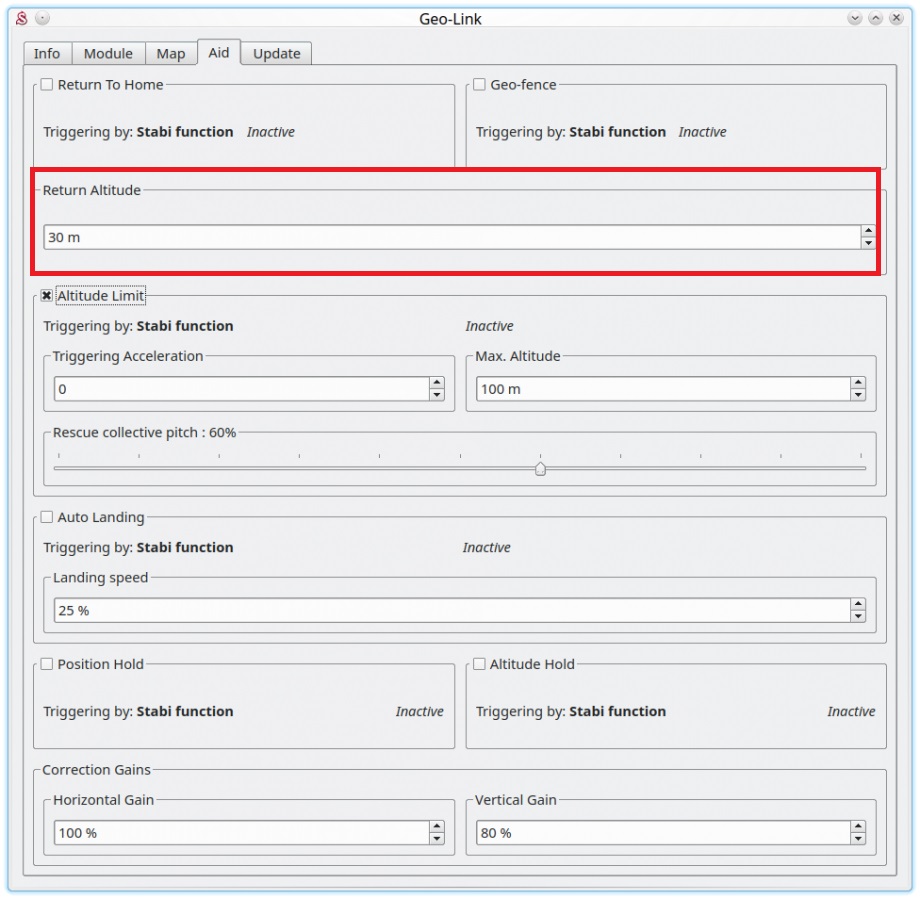
Task: Open the Module tab
Action: pyautogui.click(x=108, y=54)
